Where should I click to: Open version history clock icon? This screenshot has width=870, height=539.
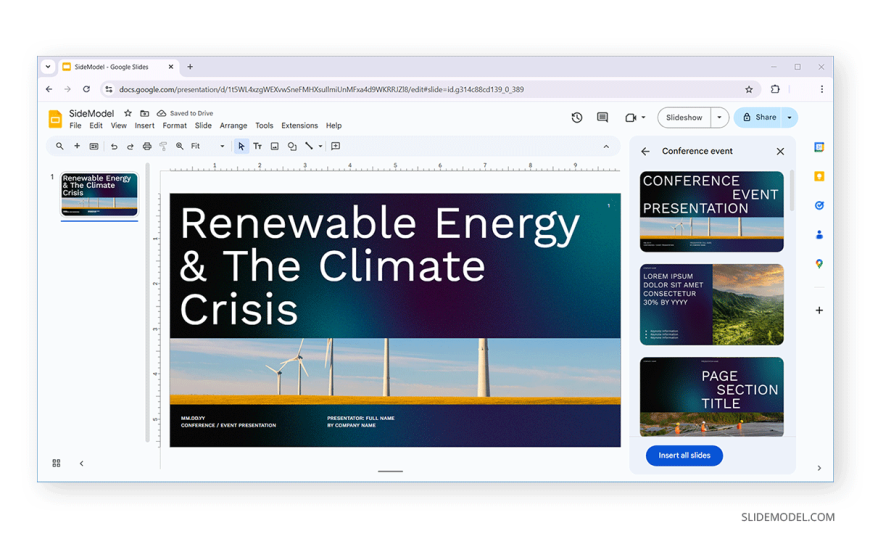[x=577, y=118]
